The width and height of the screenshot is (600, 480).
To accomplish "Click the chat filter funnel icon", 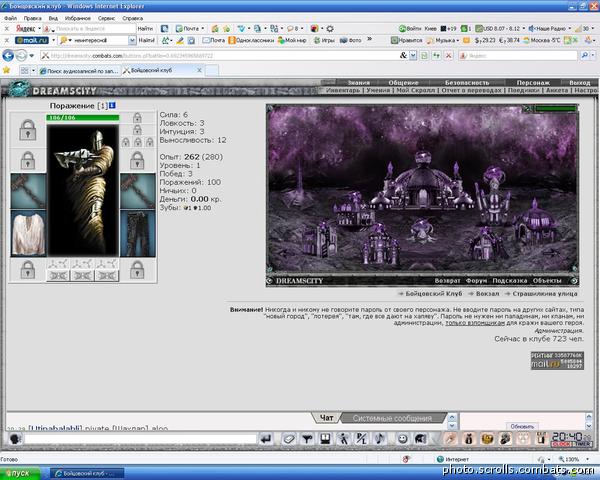I will tap(307, 439).
